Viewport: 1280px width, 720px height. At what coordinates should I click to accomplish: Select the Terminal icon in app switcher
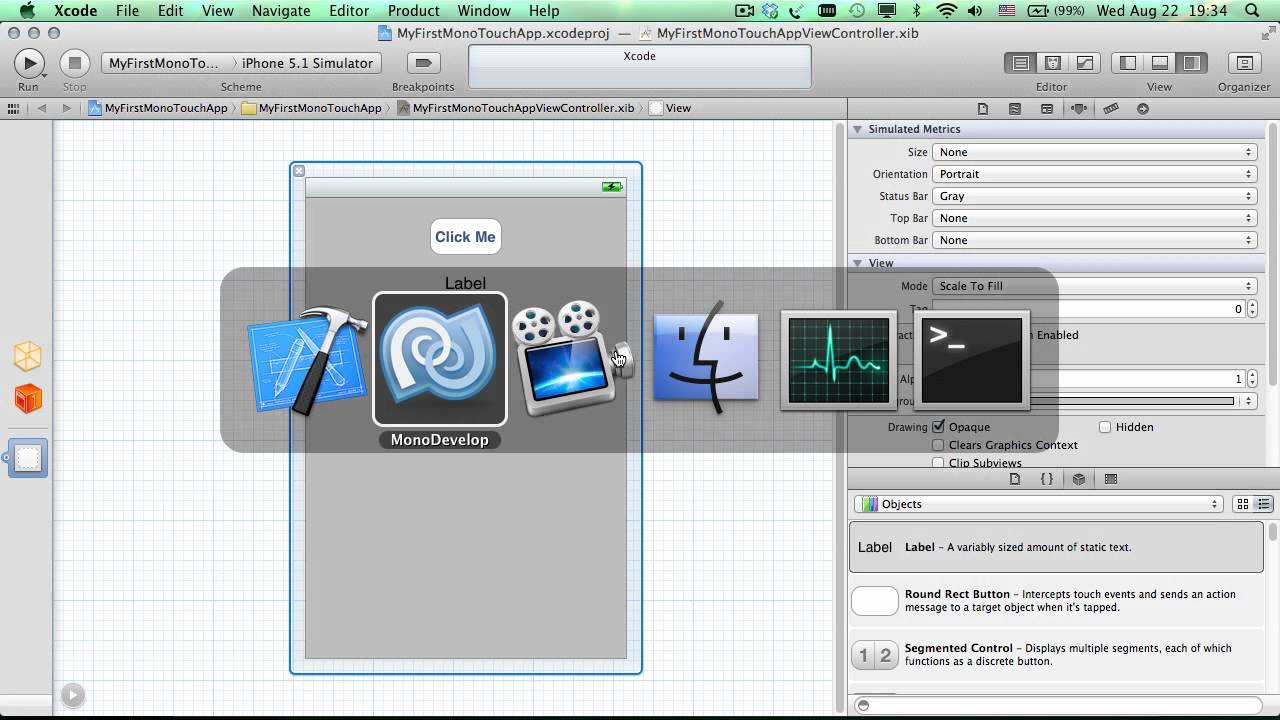pyautogui.click(x=971, y=360)
